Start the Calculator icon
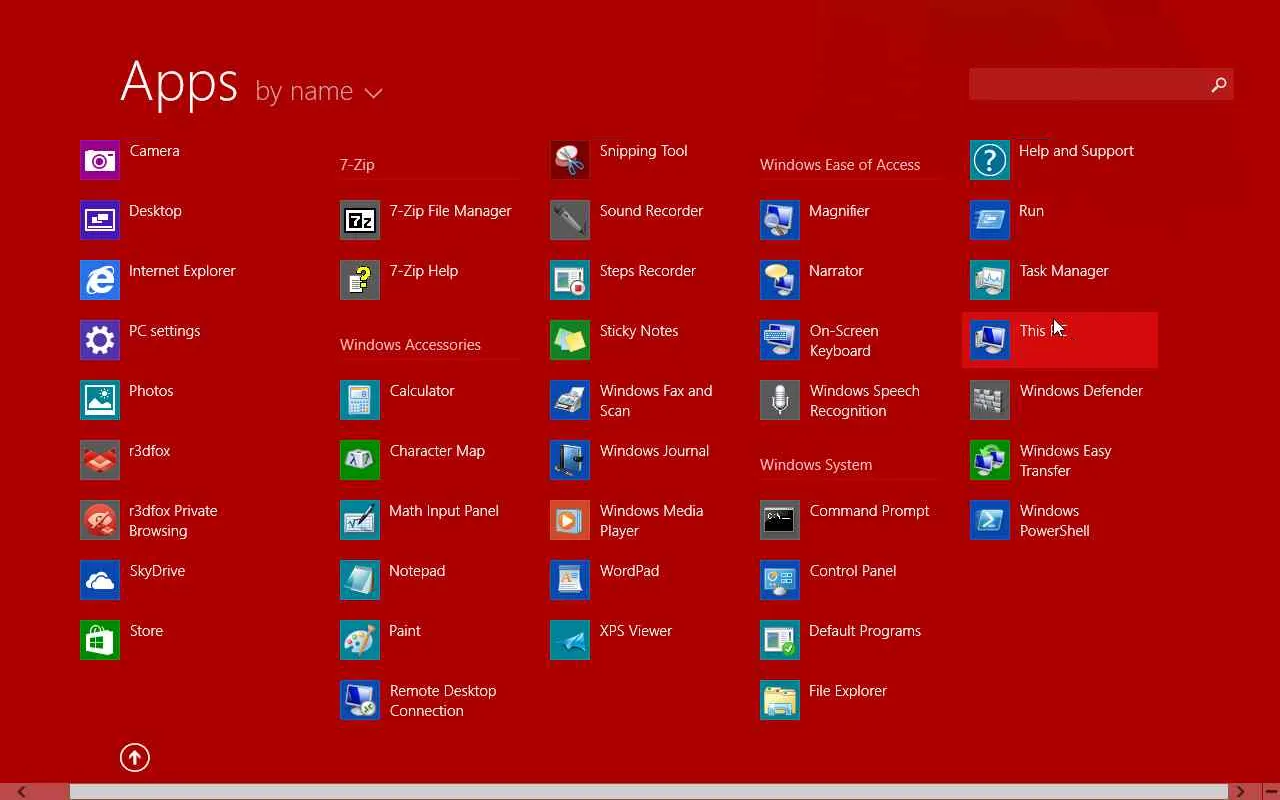Viewport: 1280px width, 800px height. (x=360, y=400)
